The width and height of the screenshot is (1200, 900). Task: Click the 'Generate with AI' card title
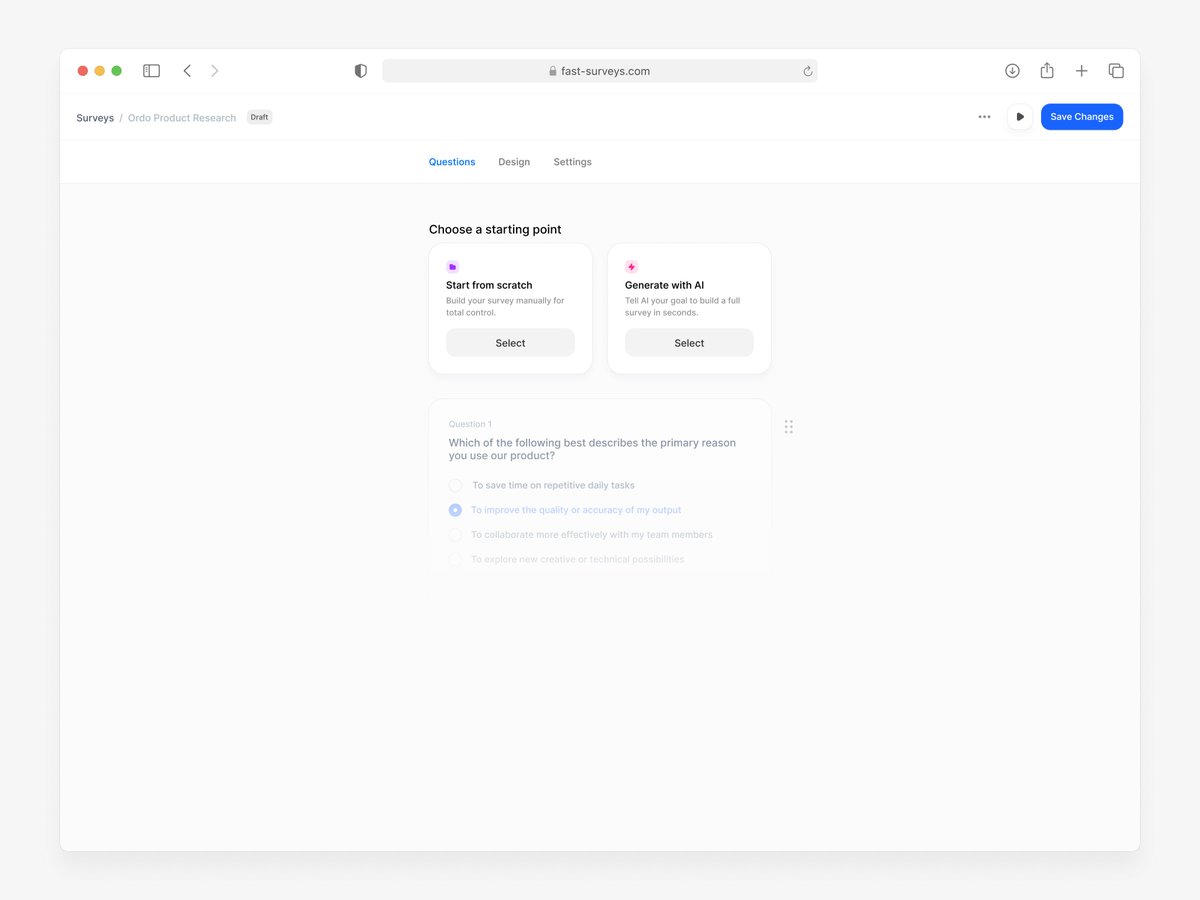[664, 285]
